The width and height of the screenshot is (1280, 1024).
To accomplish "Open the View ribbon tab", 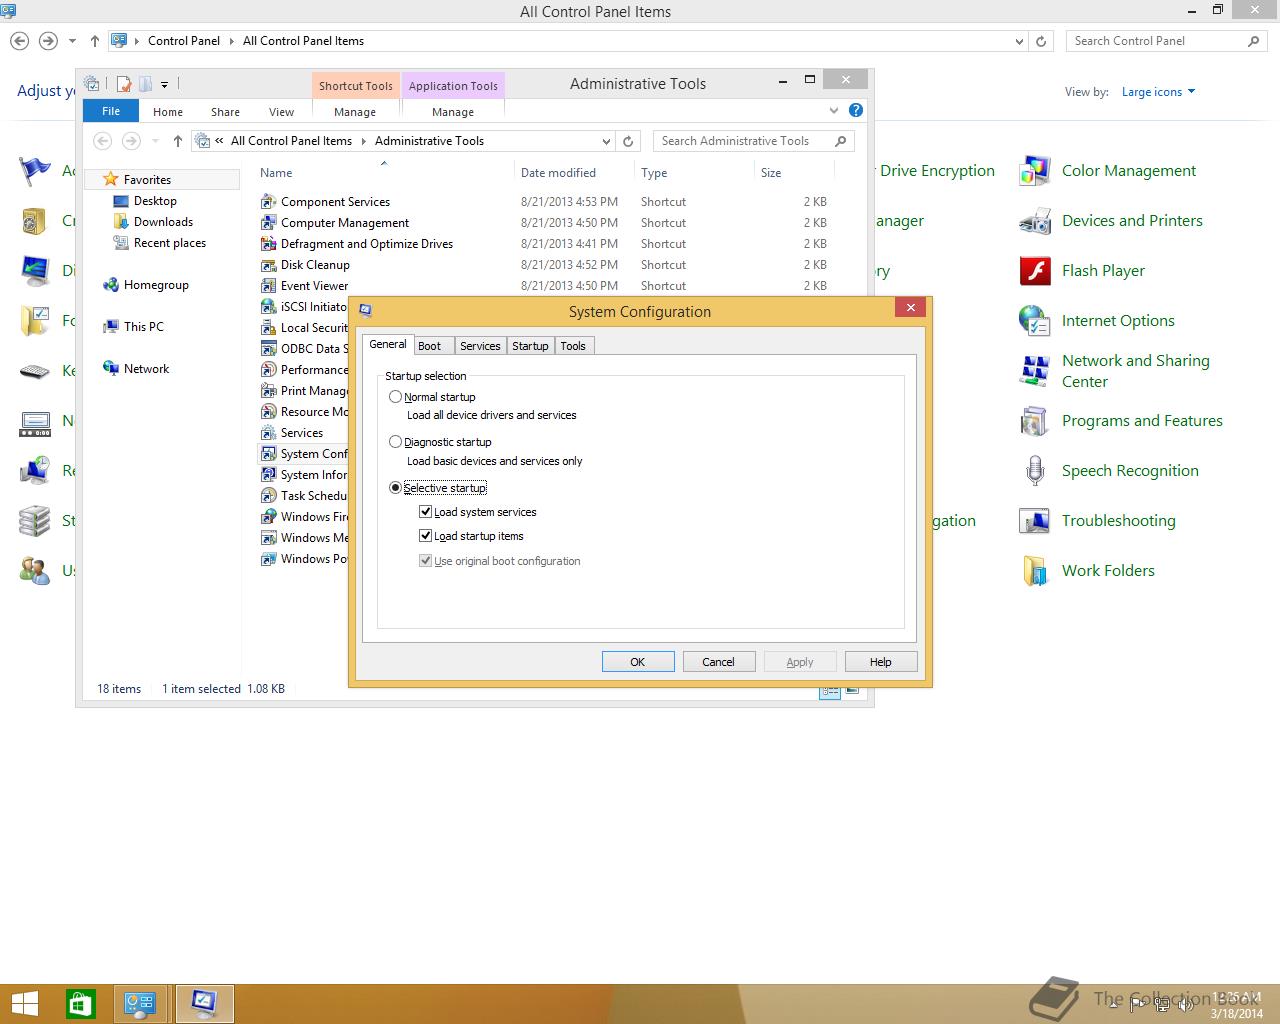I will point(281,112).
